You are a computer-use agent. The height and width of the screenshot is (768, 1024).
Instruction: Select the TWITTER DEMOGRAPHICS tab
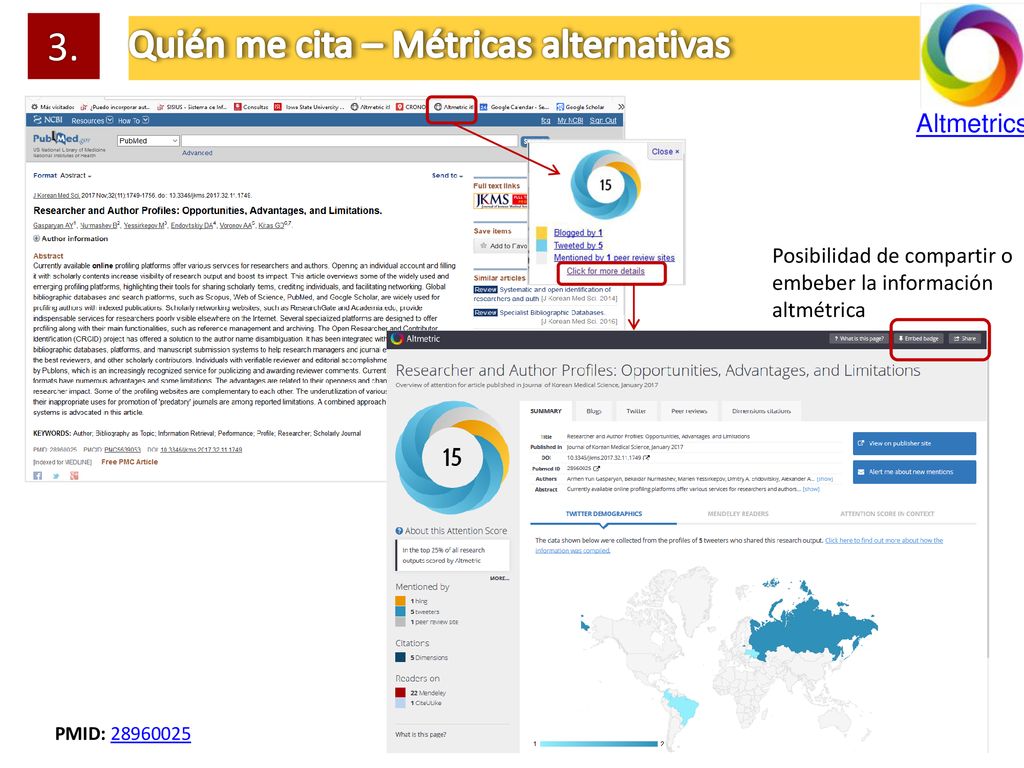(x=603, y=514)
